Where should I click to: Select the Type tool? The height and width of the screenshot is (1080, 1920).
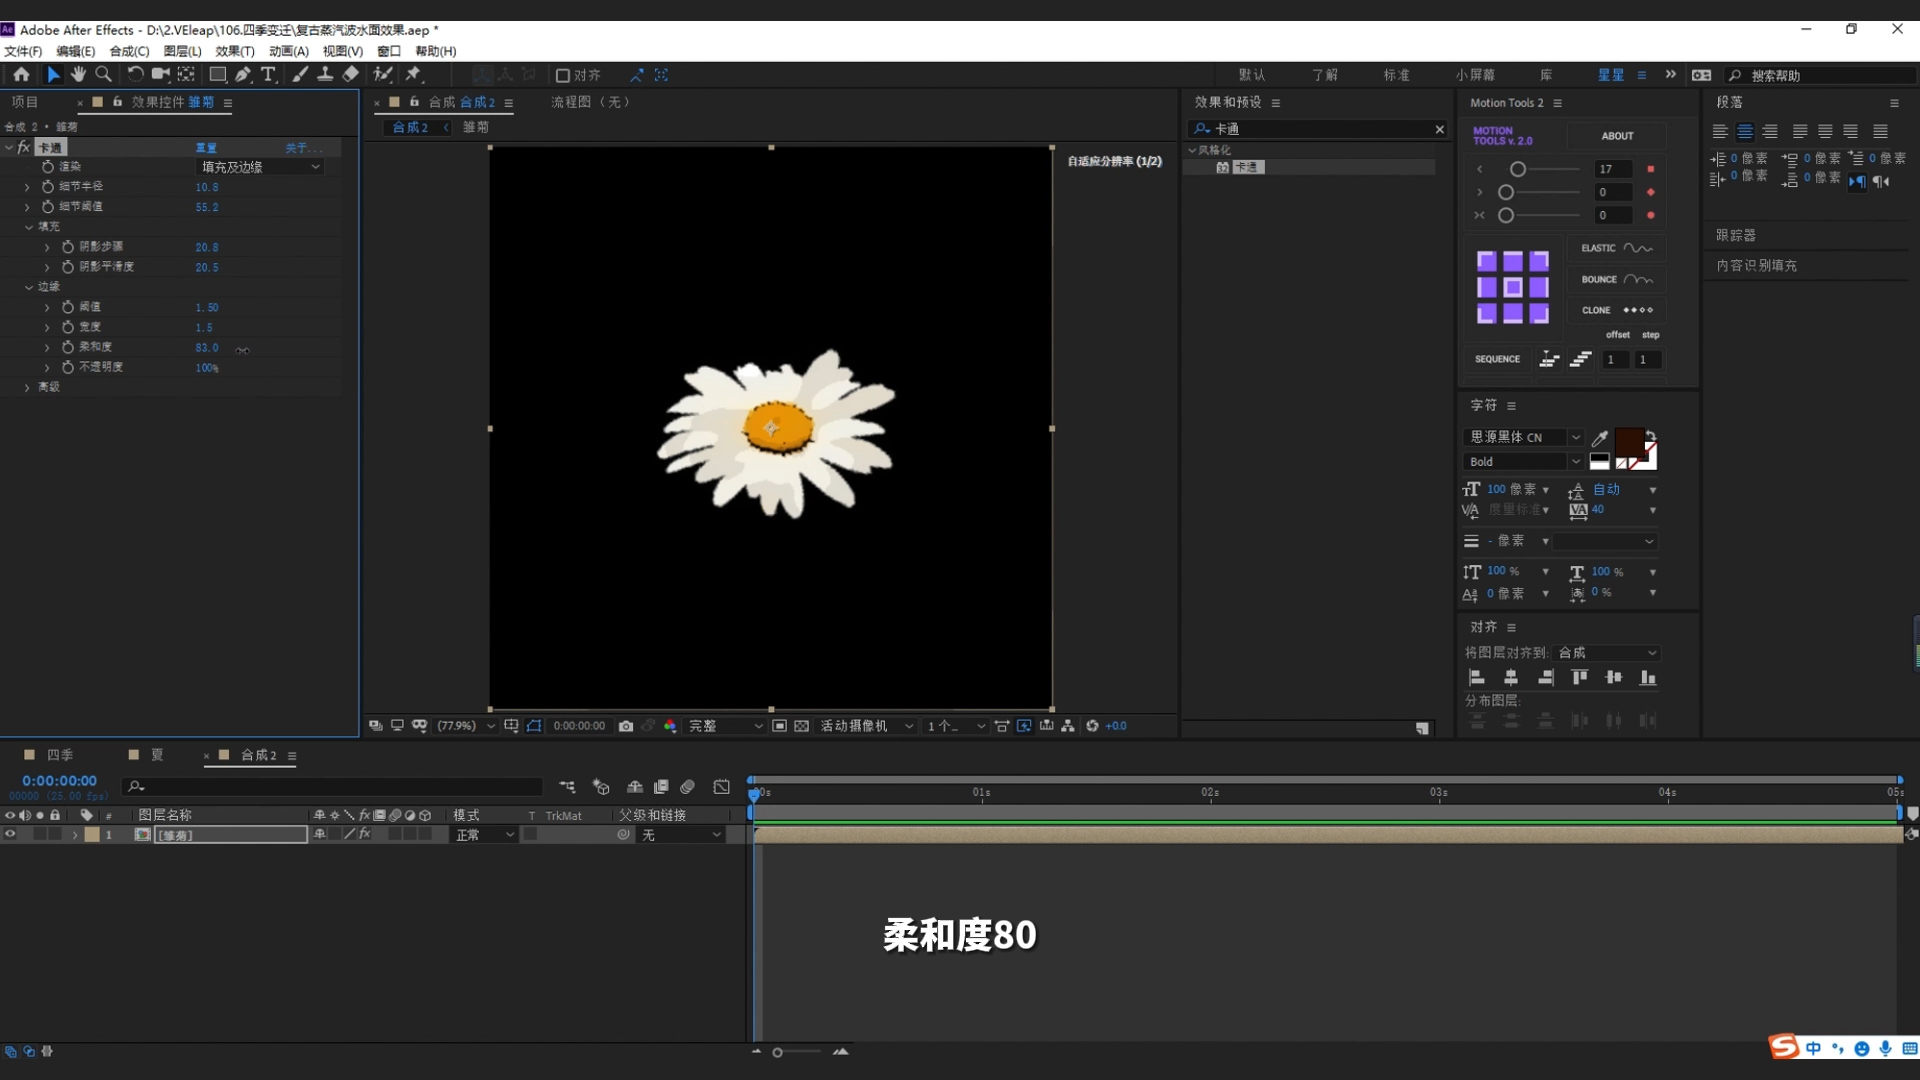click(x=268, y=75)
